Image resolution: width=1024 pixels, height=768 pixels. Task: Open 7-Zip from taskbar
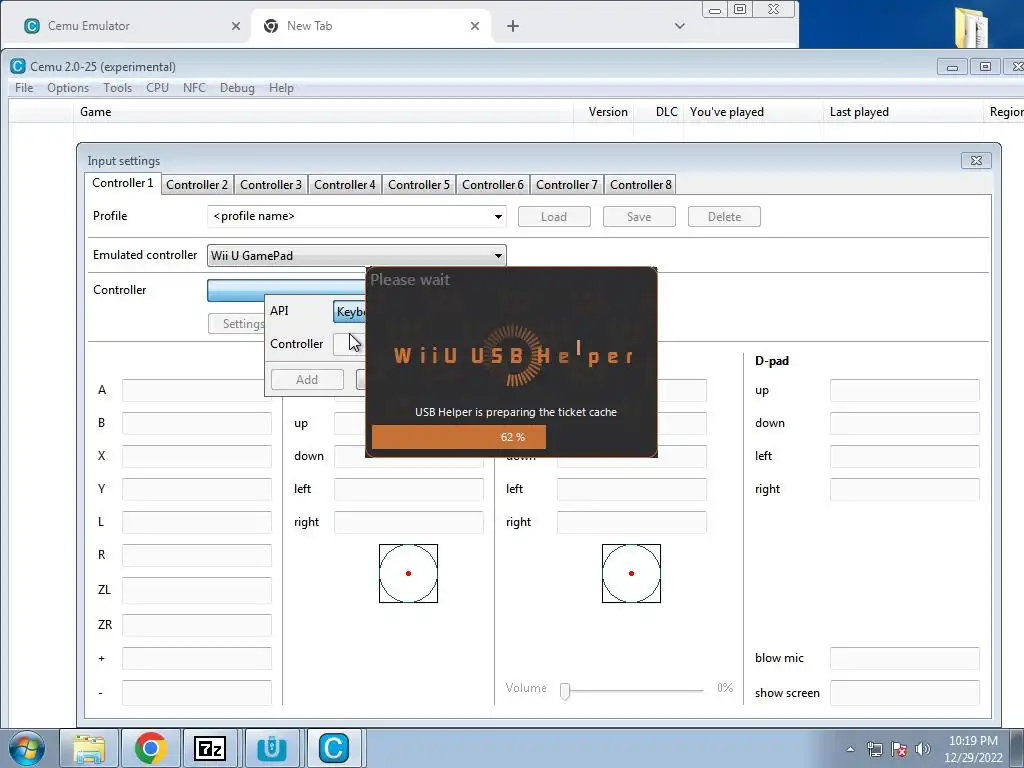pyautogui.click(x=210, y=748)
